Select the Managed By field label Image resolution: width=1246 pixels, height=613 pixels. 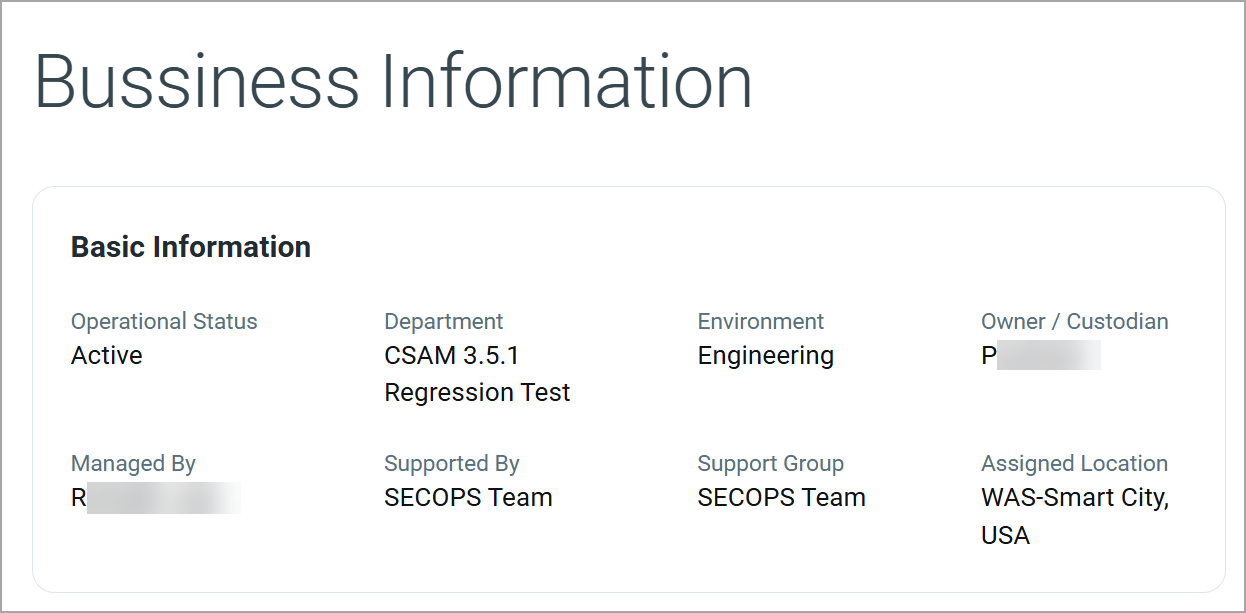pyautogui.click(x=133, y=464)
